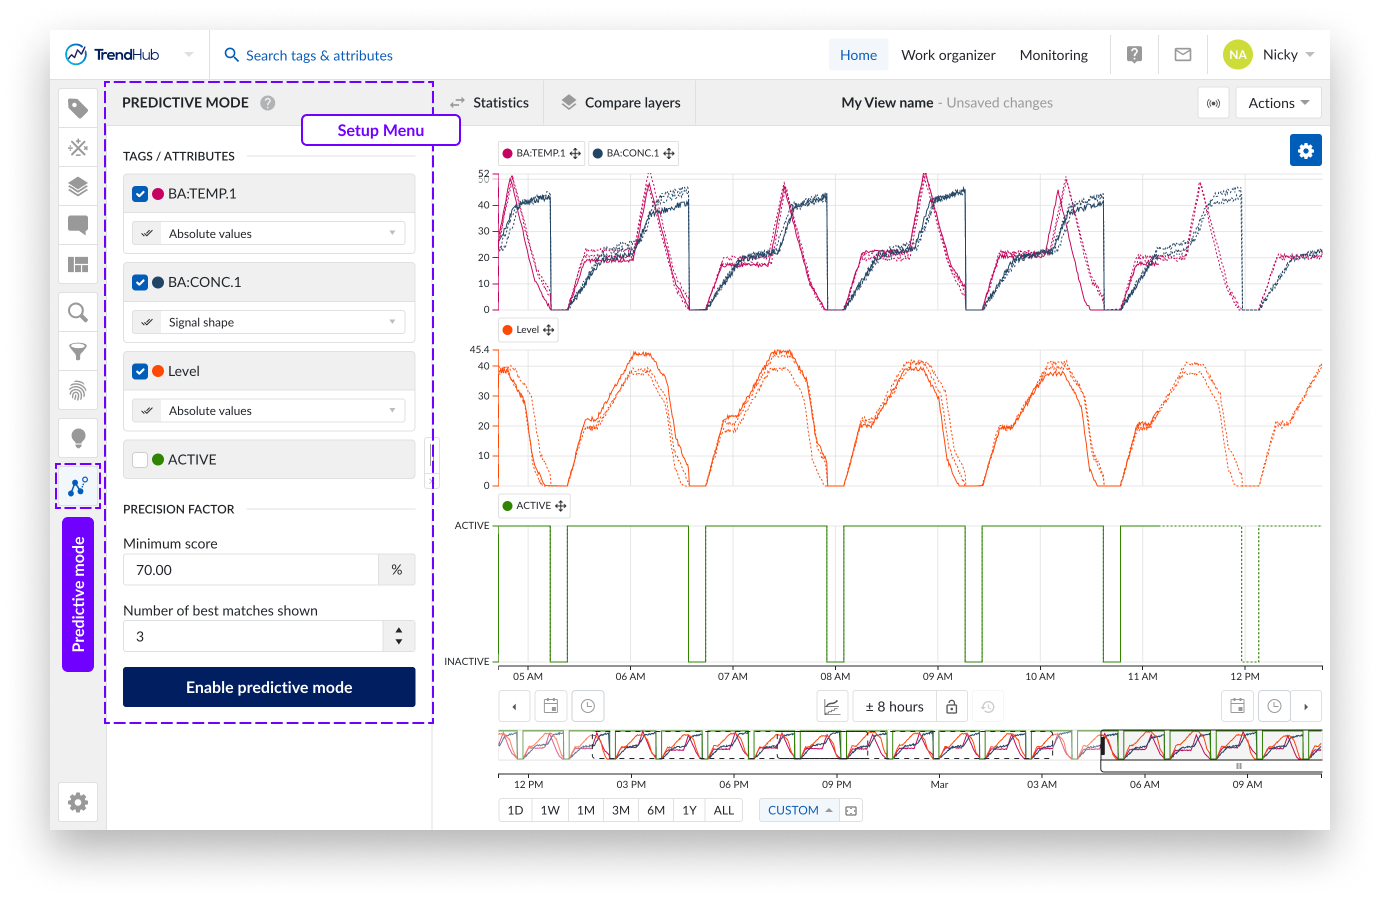The height and width of the screenshot is (900, 1380).
Task: Open the fingerprint tool in sidebar
Action: [x=78, y=390]
